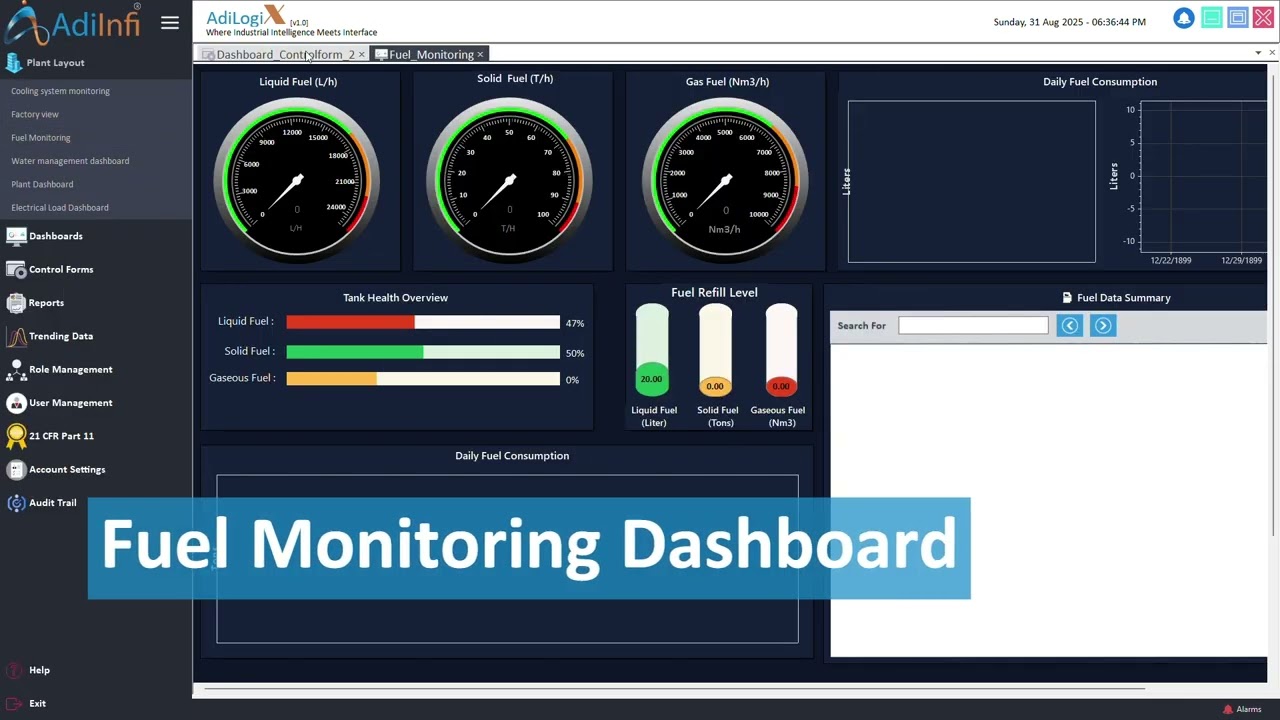Open Plant Dashboard entry

click(42, 184)
